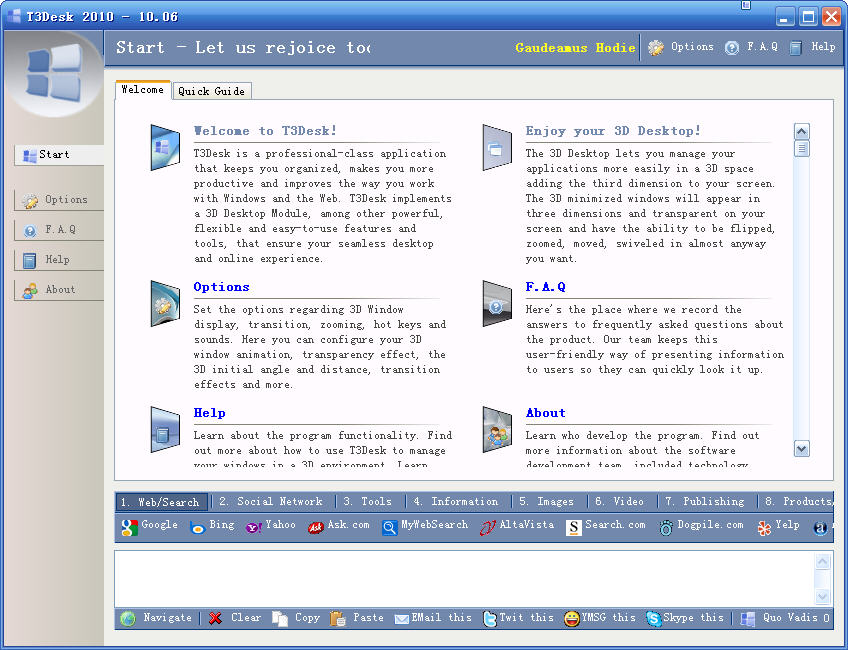Click the Quo Vadis button

(785, 618)
